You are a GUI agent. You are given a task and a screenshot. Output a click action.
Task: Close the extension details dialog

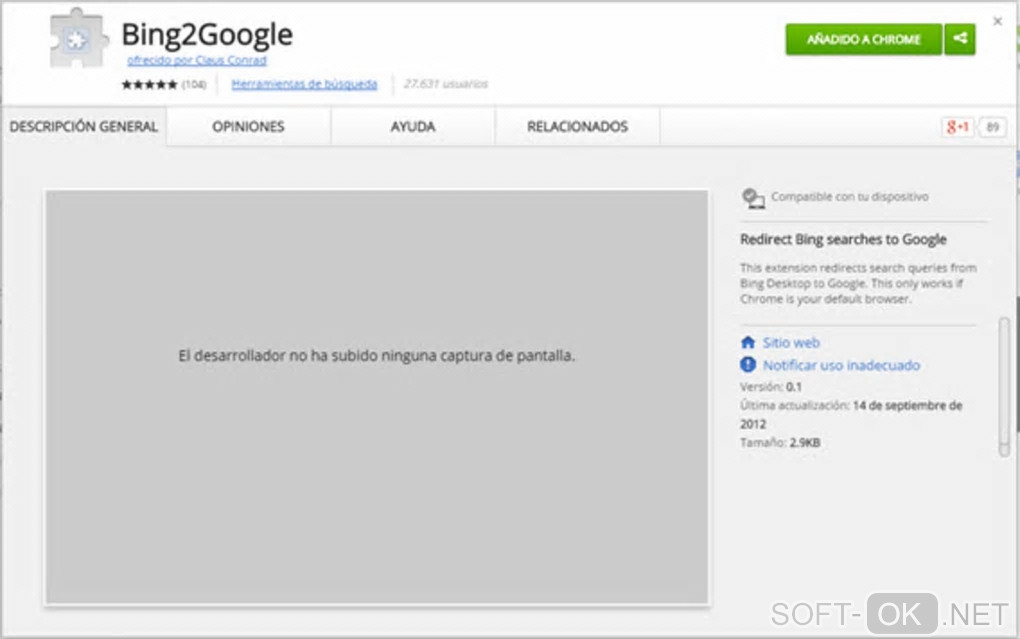pos(997,21)
